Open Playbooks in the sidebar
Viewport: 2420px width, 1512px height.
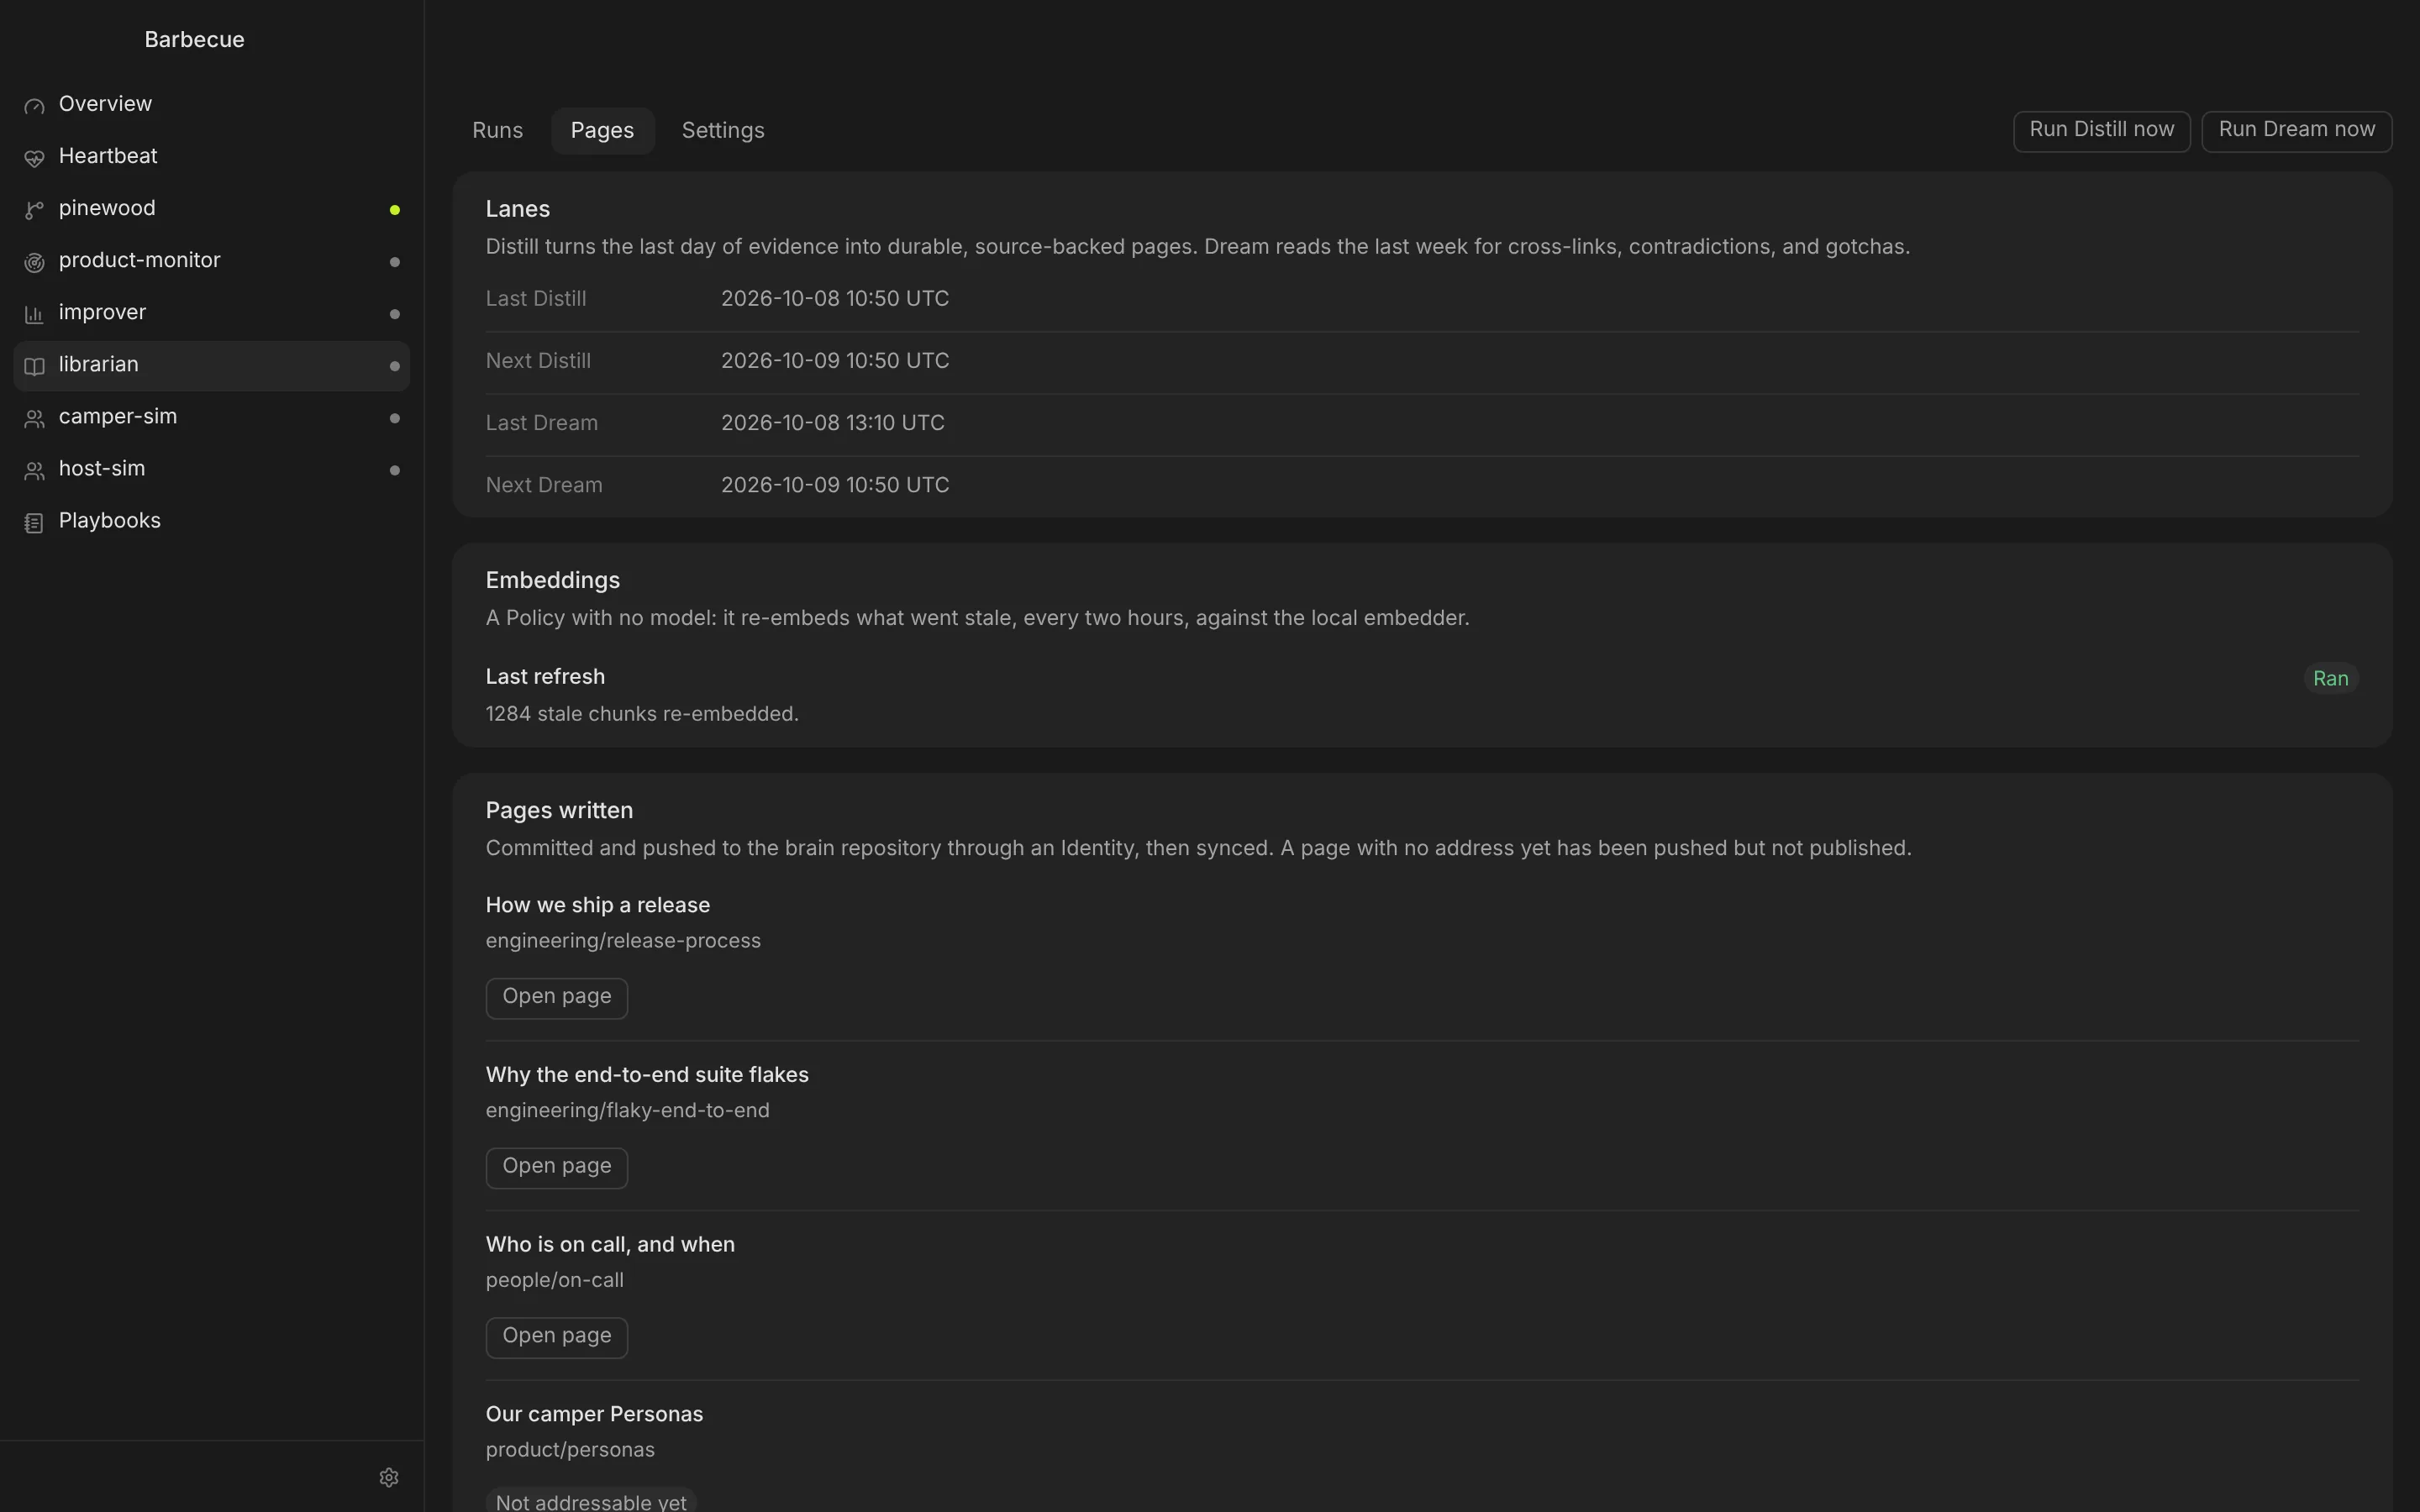(x=211, y=521)
